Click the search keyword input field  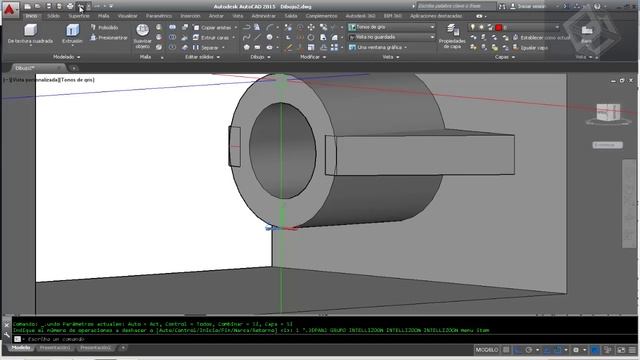click(x=456, y=6)
